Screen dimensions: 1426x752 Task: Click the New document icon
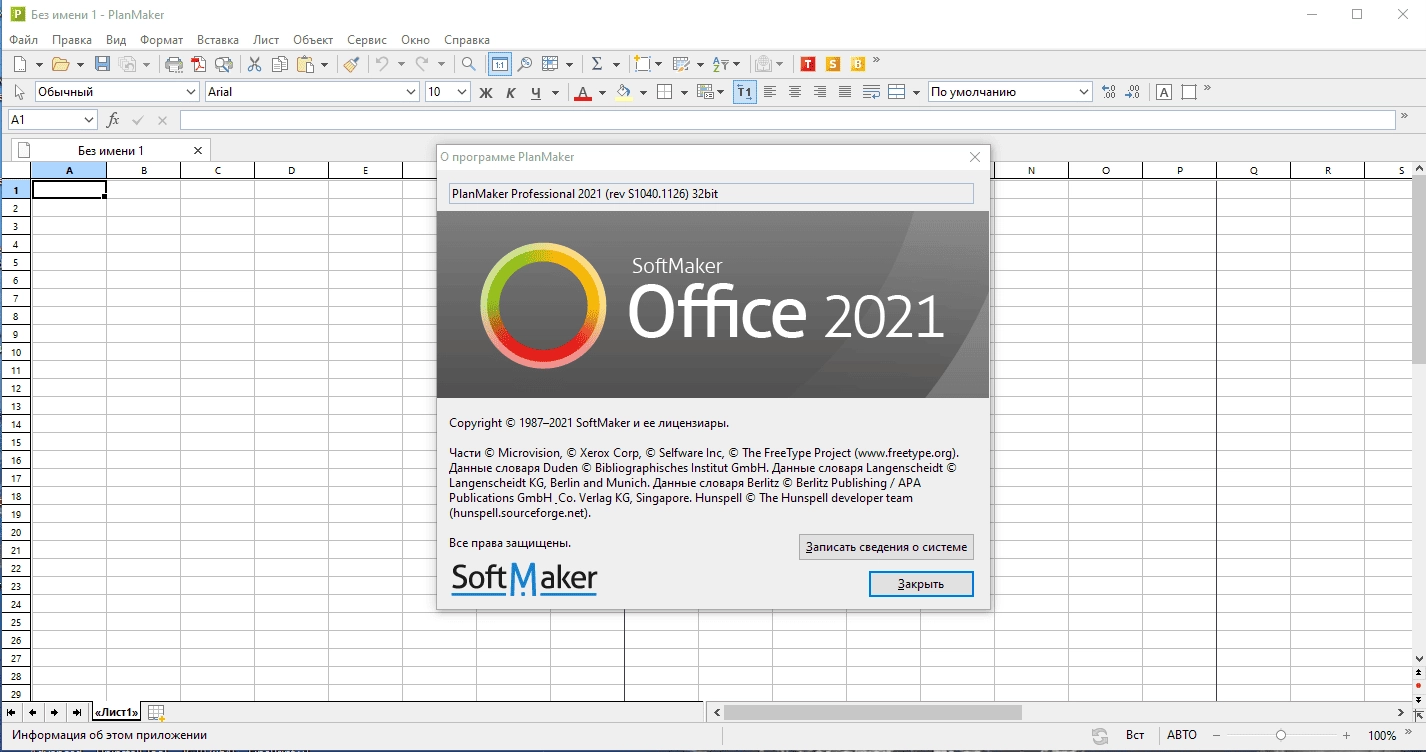click(20, 64)
